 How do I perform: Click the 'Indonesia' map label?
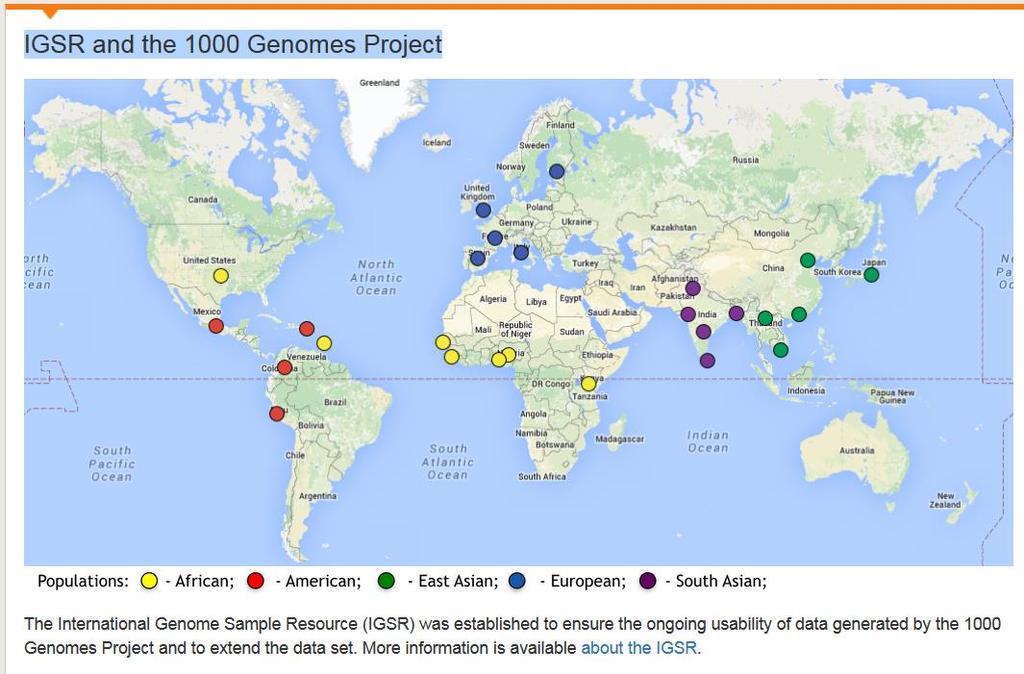[806, 391]
